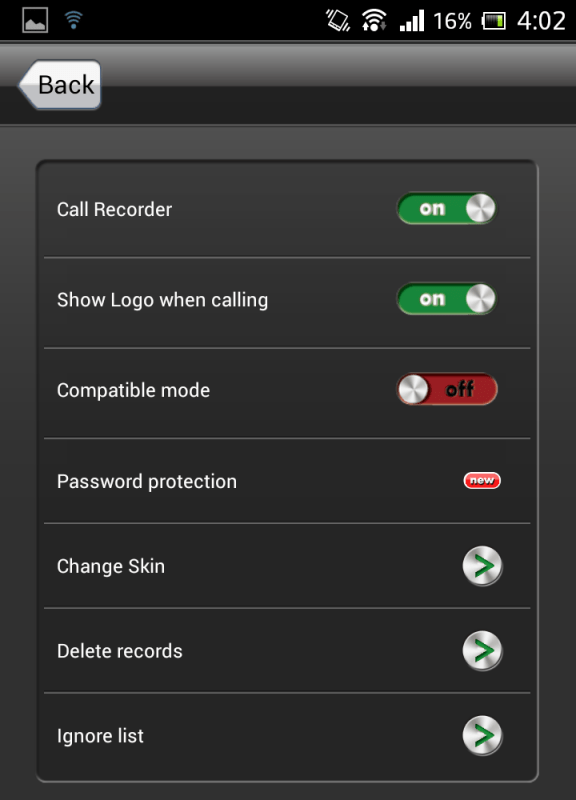
Task: Click the red new badge icon
Action: [482, 481]
